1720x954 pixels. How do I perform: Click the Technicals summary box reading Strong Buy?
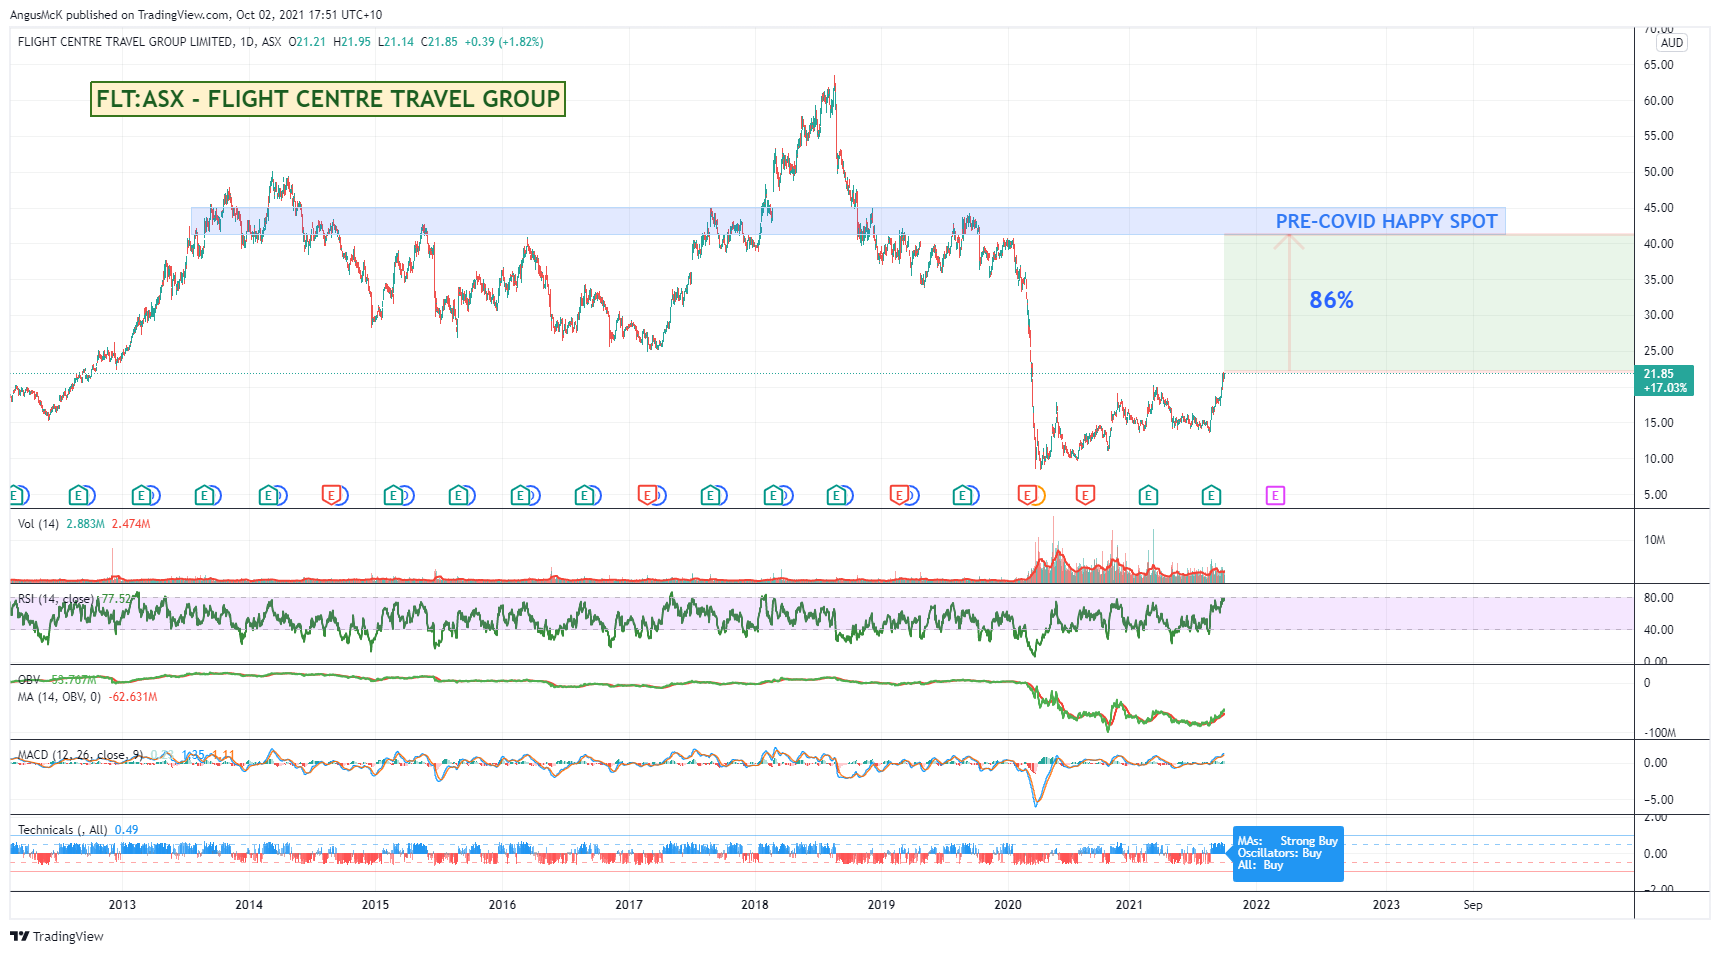point(1288,853)
